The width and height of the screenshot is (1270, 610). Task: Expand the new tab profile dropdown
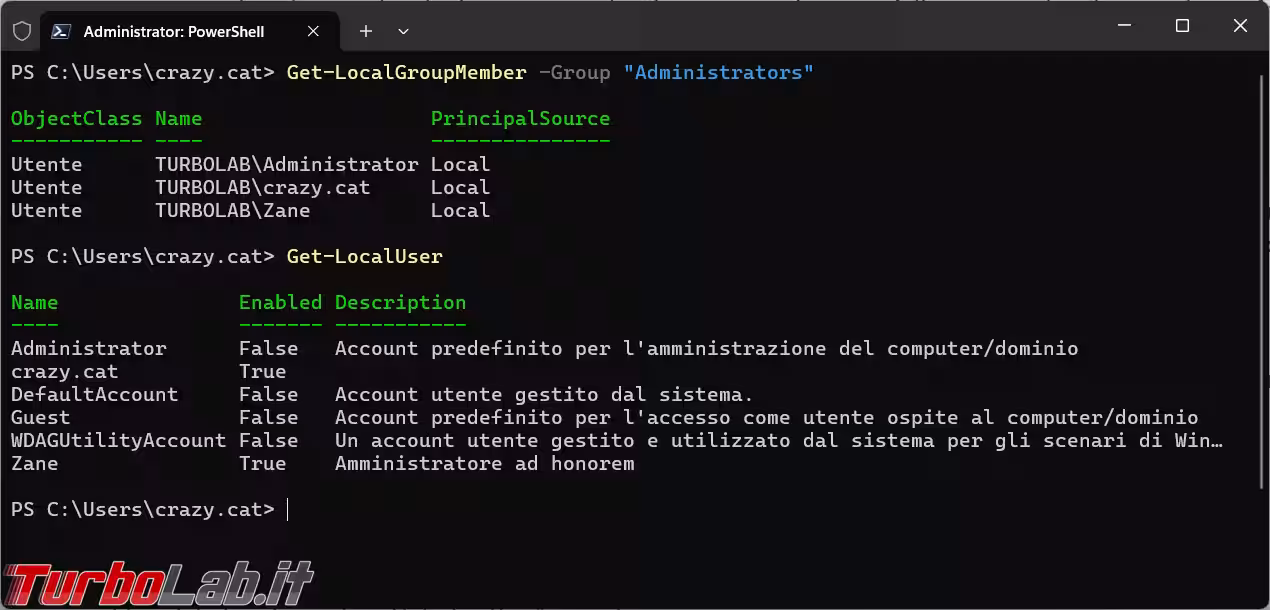click(403, 31)
